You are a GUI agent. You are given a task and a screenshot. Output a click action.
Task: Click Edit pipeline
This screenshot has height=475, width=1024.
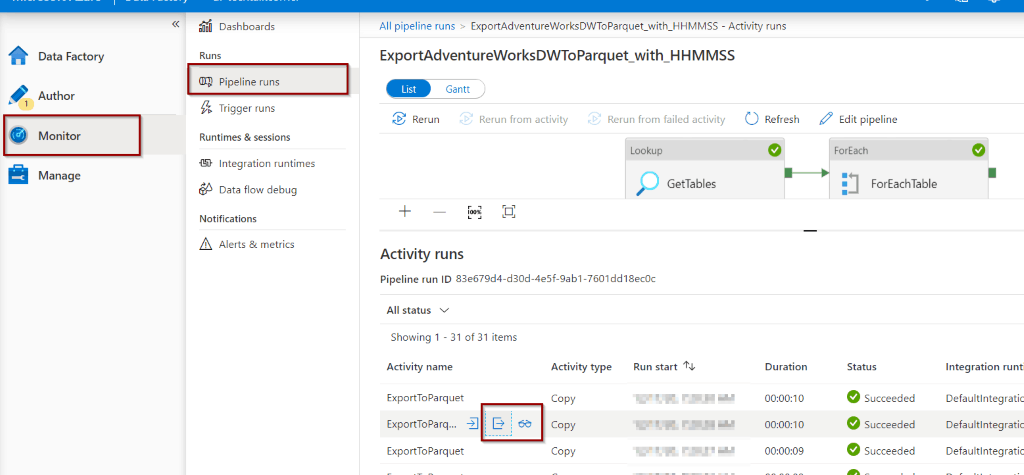tap(858, 120)
